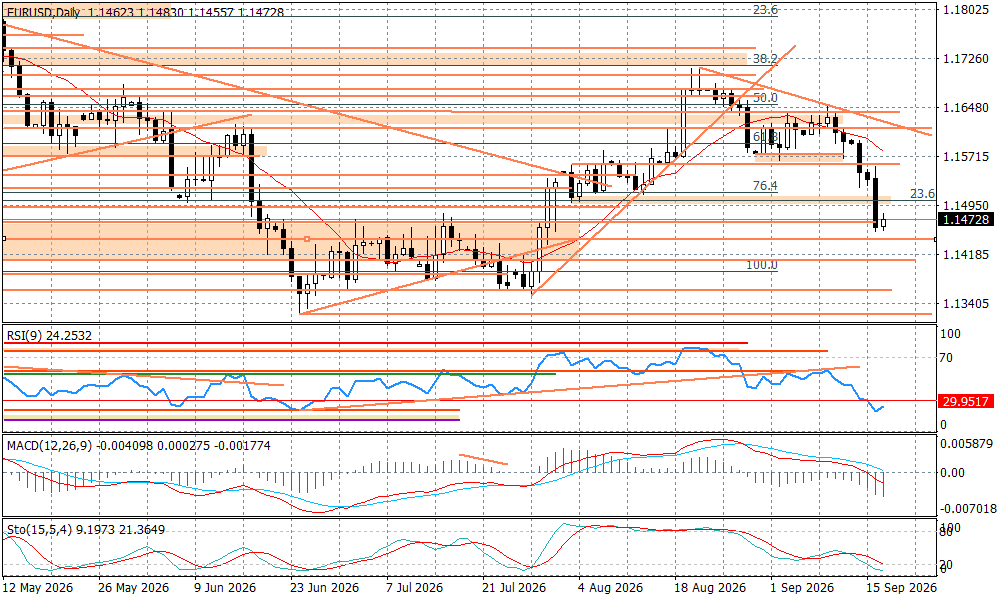The image size is (1000, 600).
Task: Select the green horizontal line in RSI panel
Action: tap(279, 374)
